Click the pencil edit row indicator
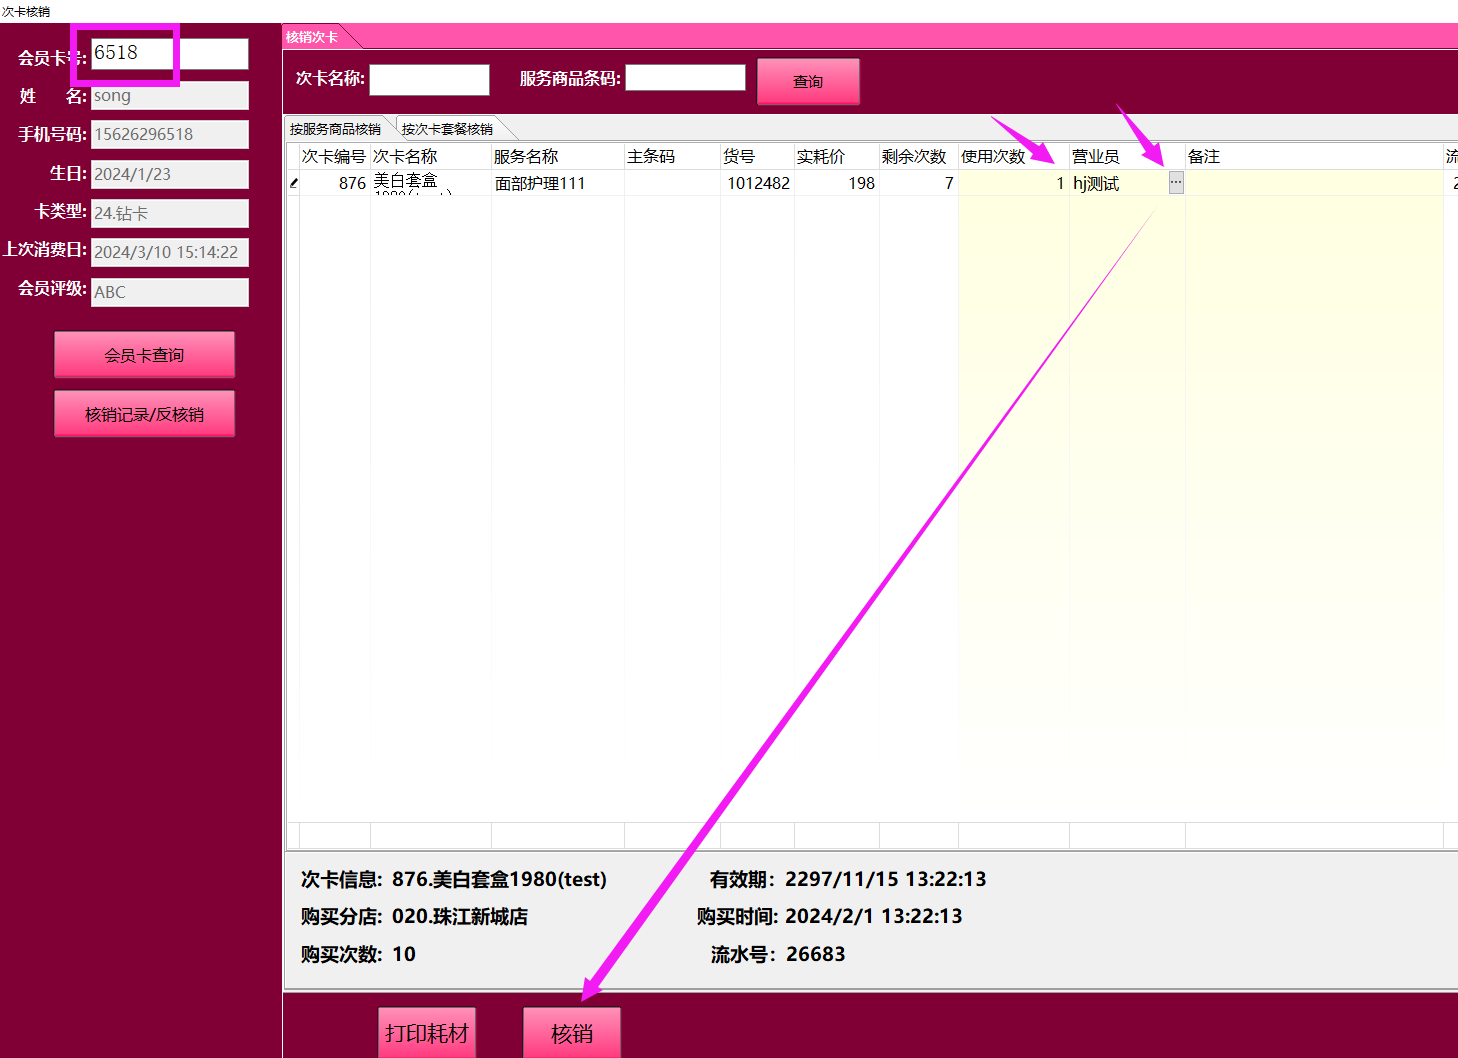1458x1058 pixels. 293,183
